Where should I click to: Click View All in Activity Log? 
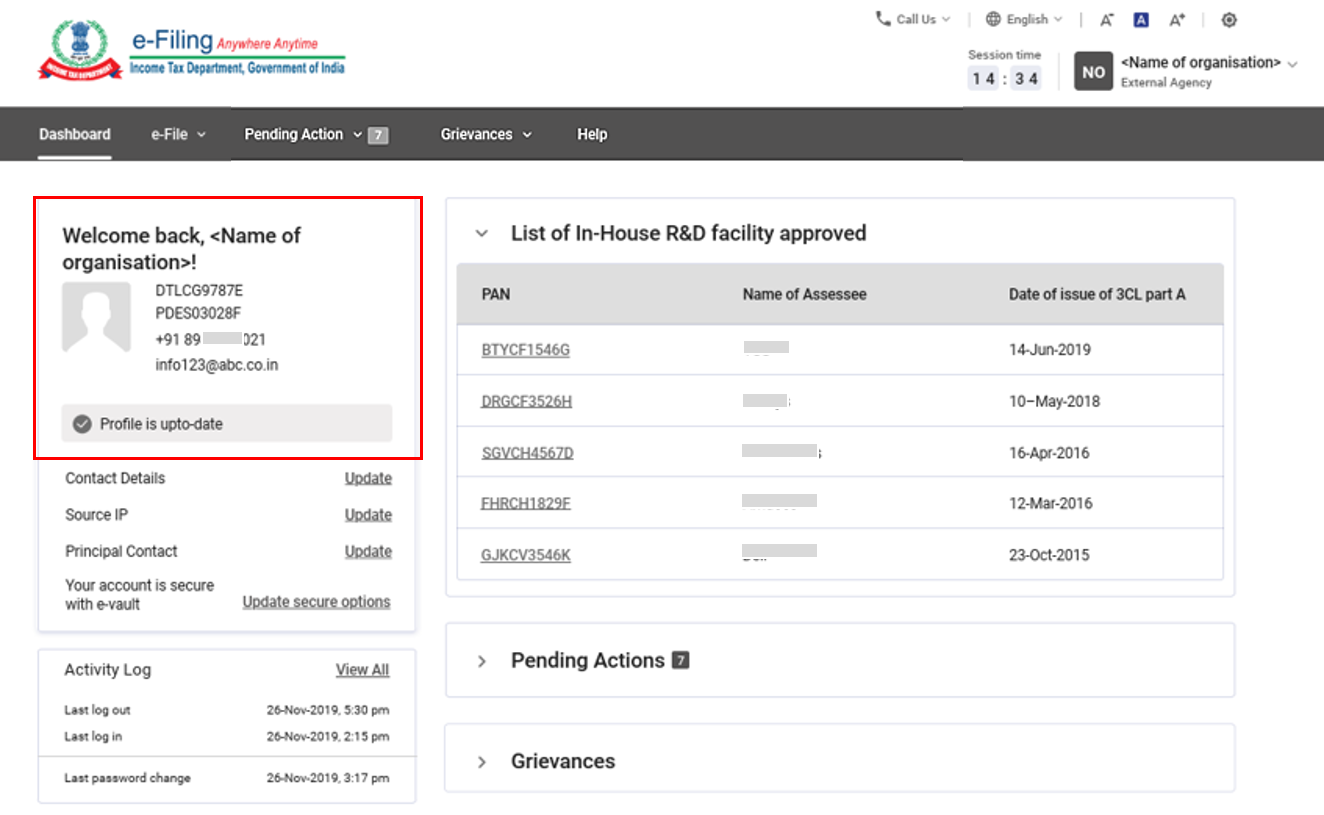[x=362, y=670]
